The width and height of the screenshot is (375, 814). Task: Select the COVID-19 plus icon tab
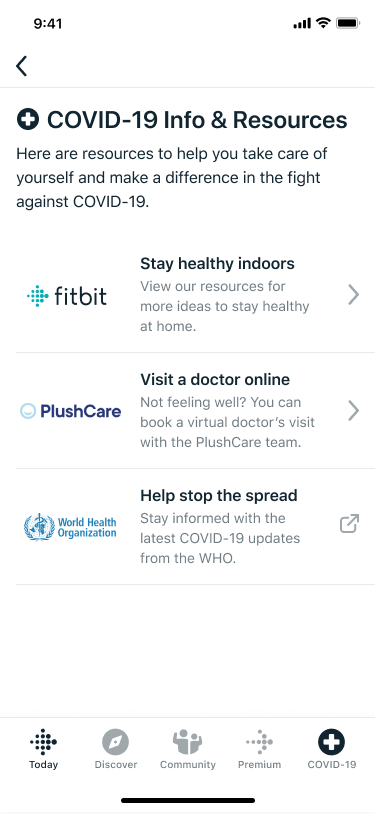(x=331, y=742)
